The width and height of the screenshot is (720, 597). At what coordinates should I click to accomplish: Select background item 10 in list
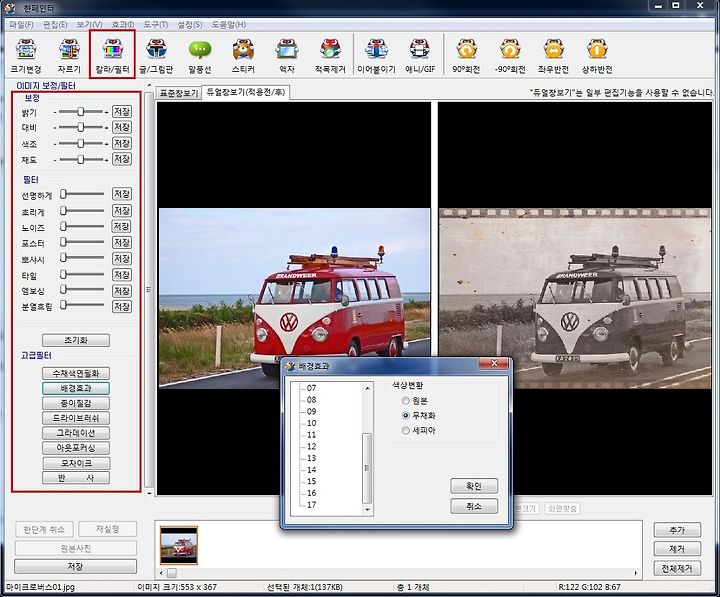tap(311, 423)
